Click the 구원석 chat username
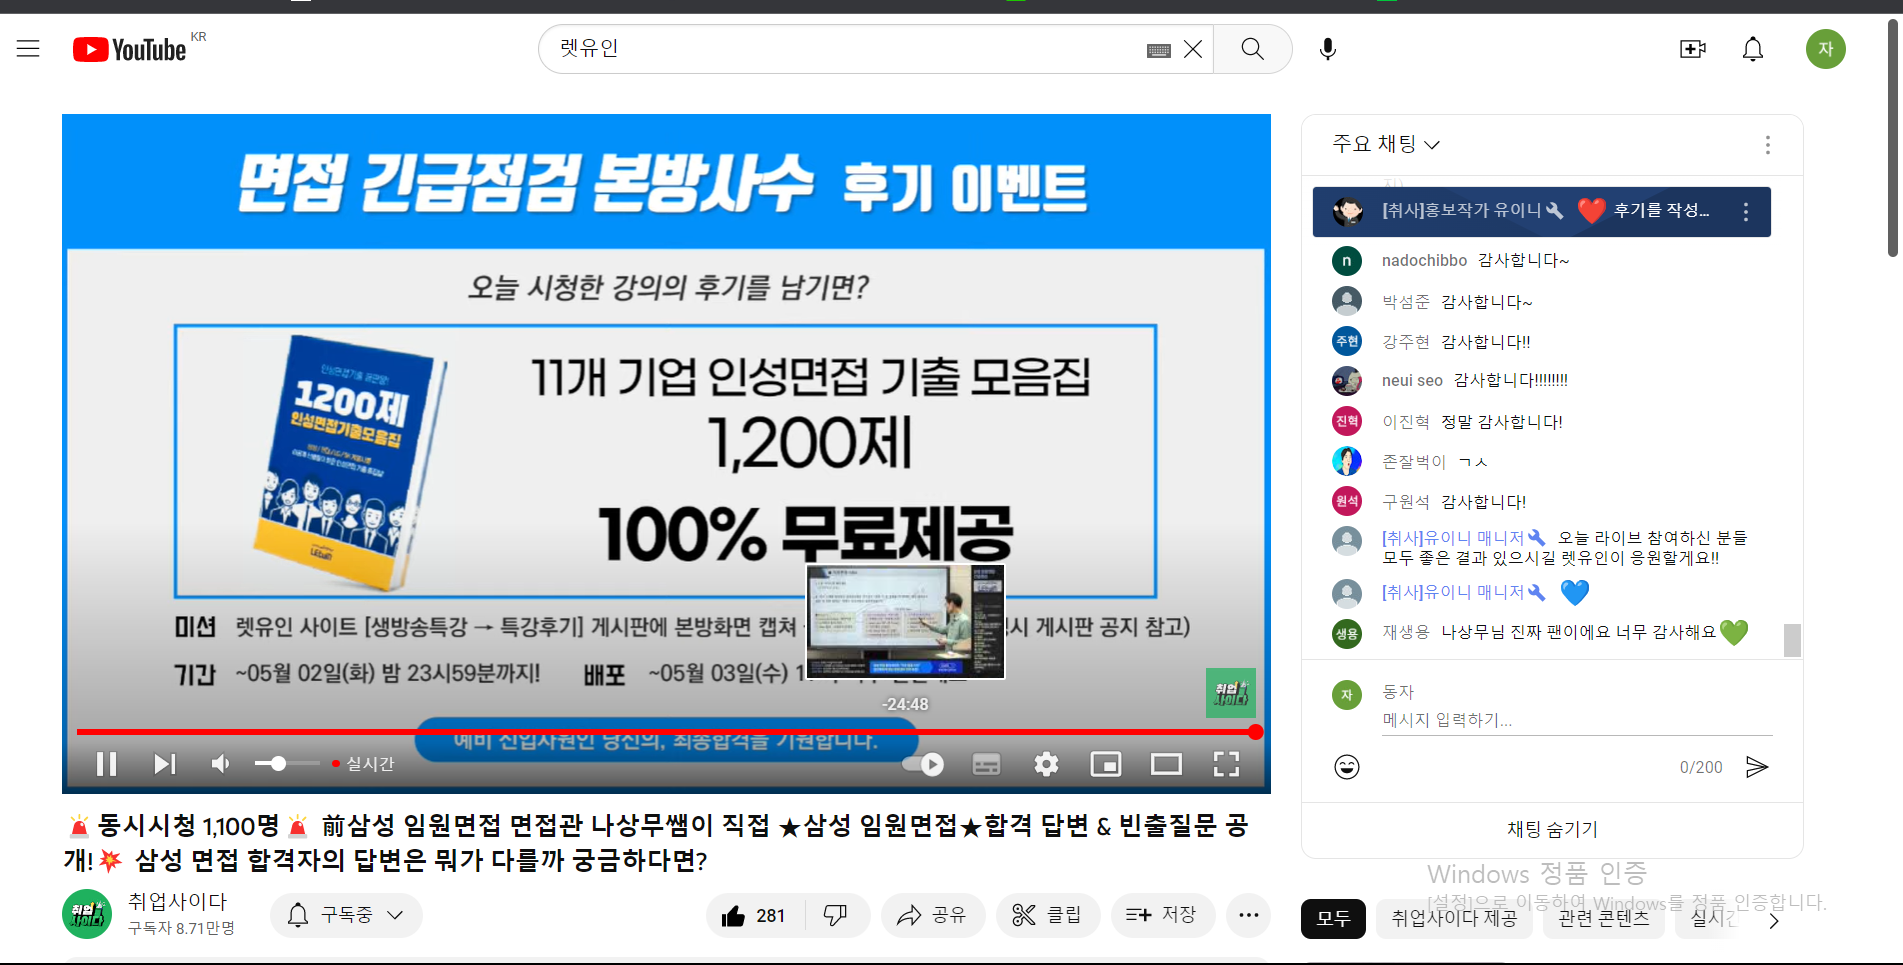The height and width of the screenshot is (965, 1903). coord(1406,502)
